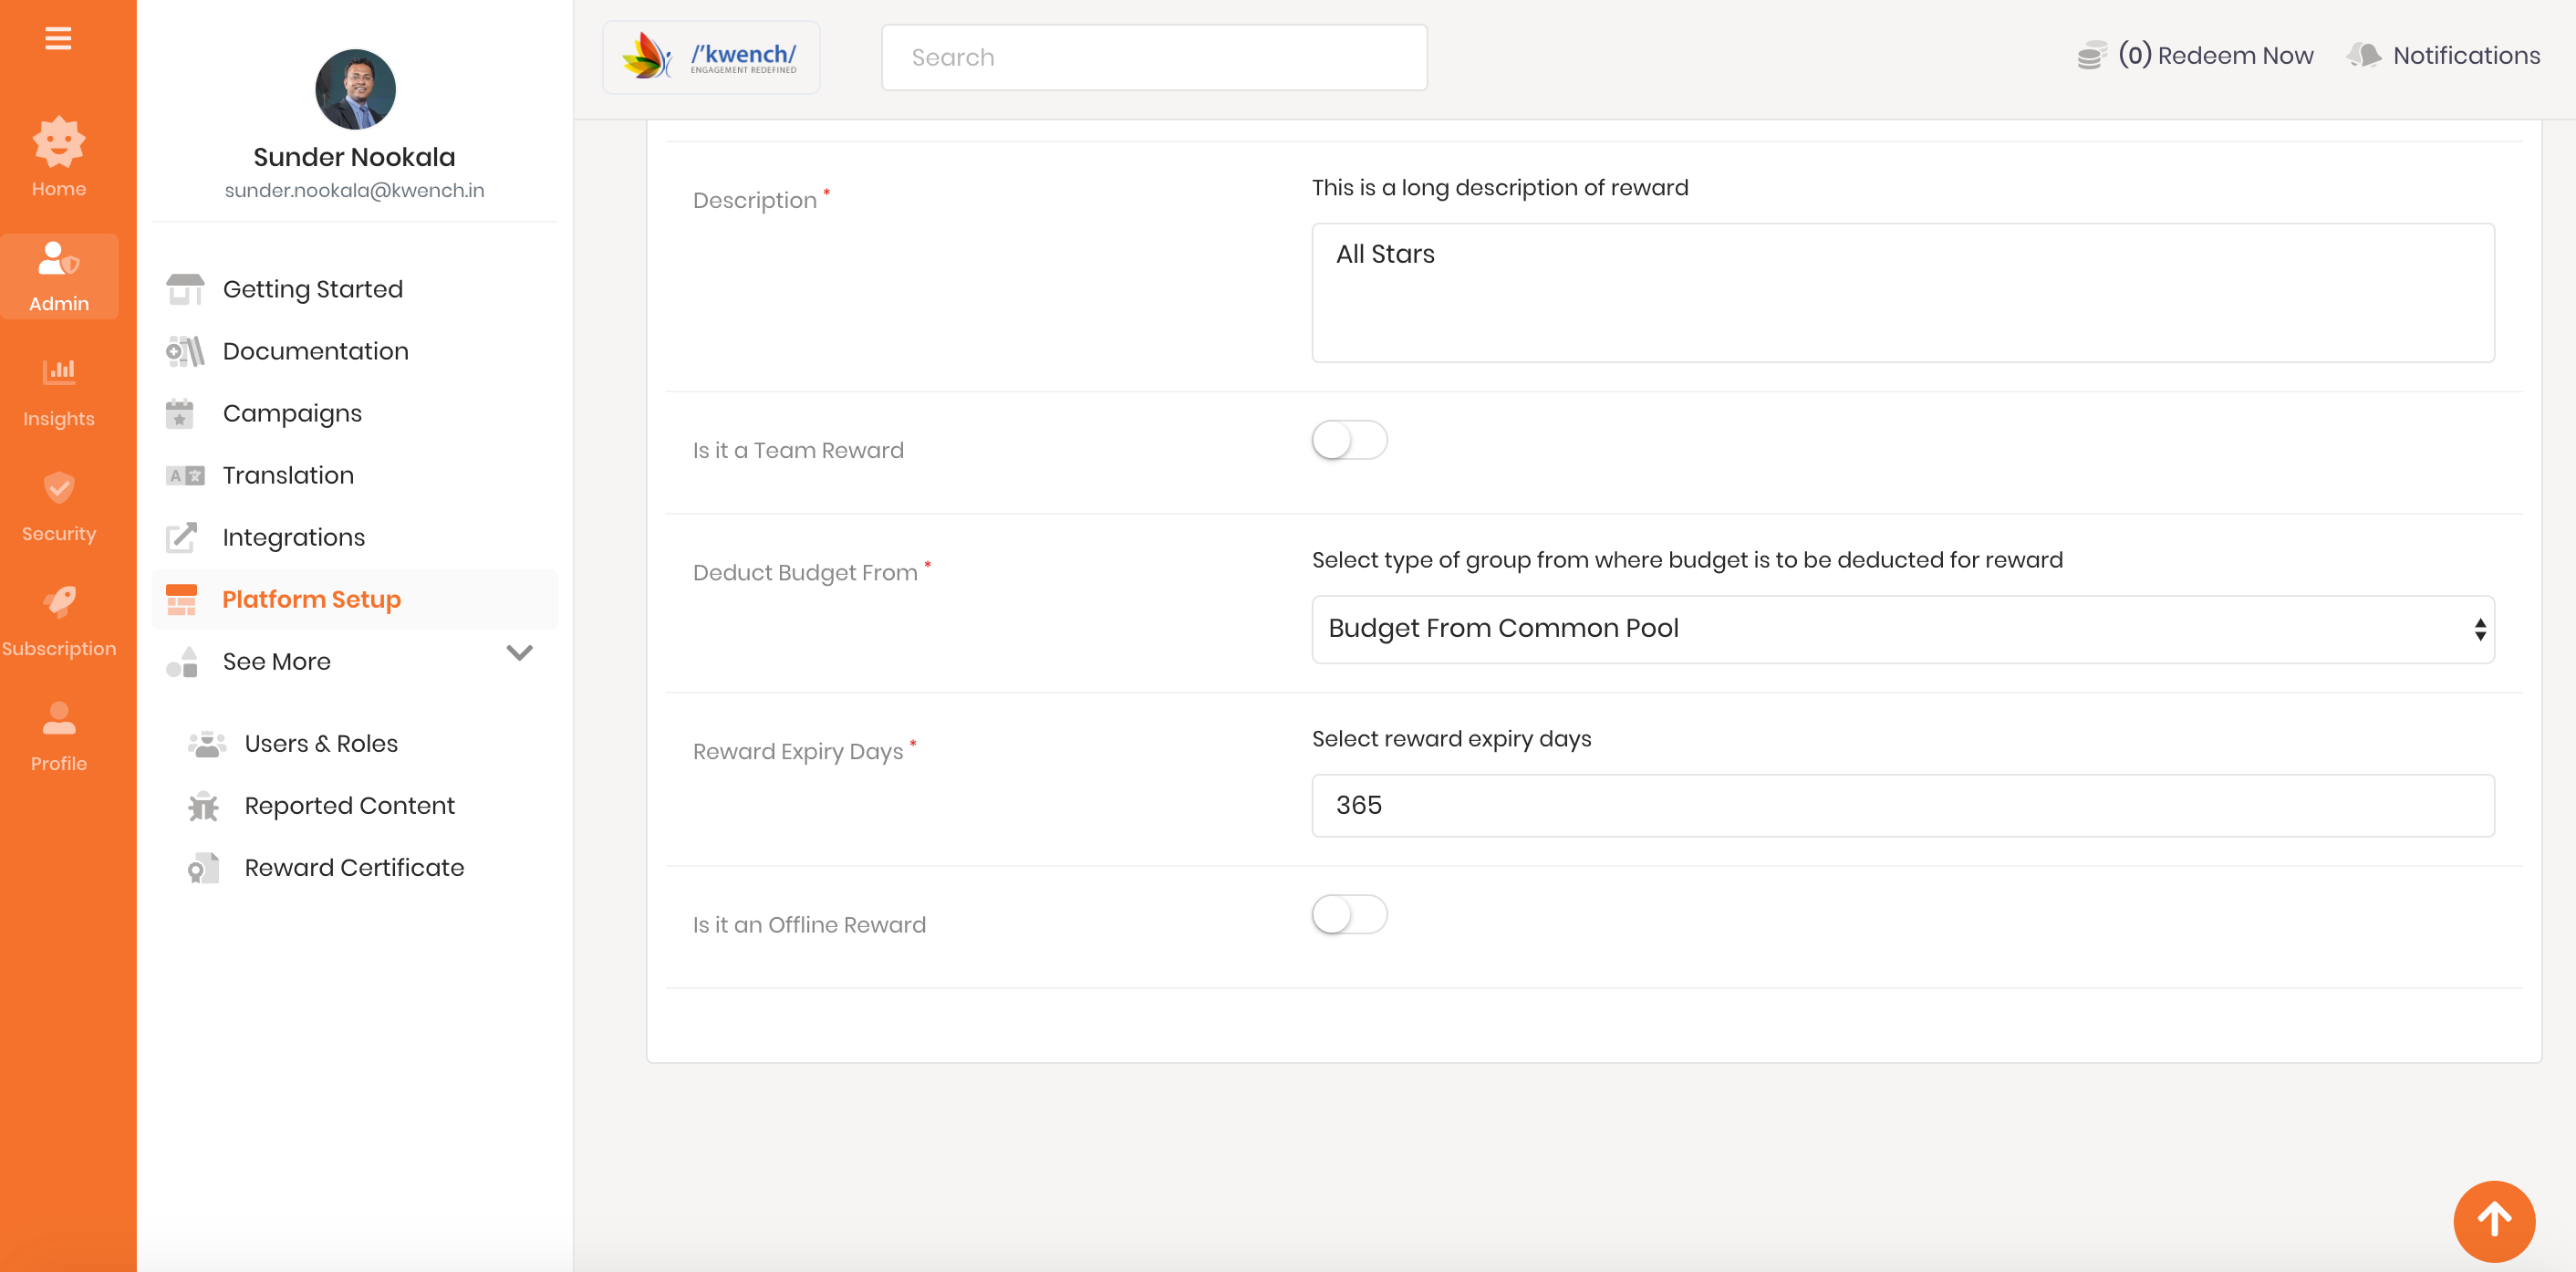The height and width of the screenshot is (1272, 2576).
Task: Click scroll-to-top arrow button
Action: (2493, 1220)
